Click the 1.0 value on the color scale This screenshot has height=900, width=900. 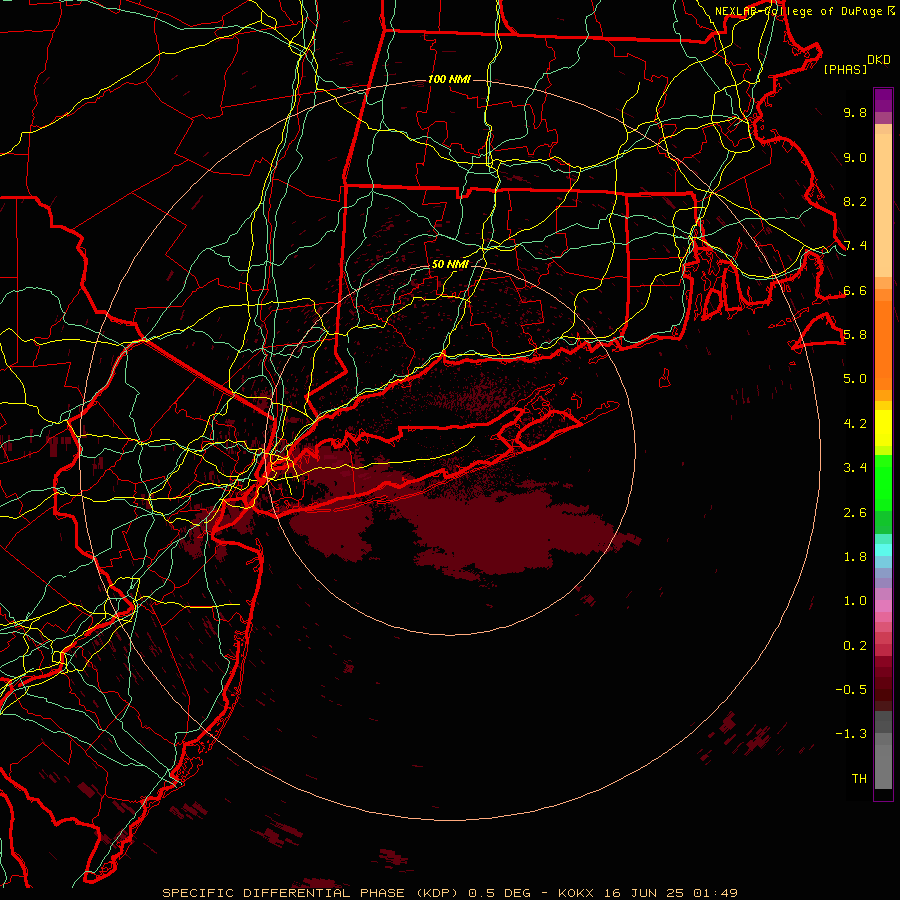point(855,601)
